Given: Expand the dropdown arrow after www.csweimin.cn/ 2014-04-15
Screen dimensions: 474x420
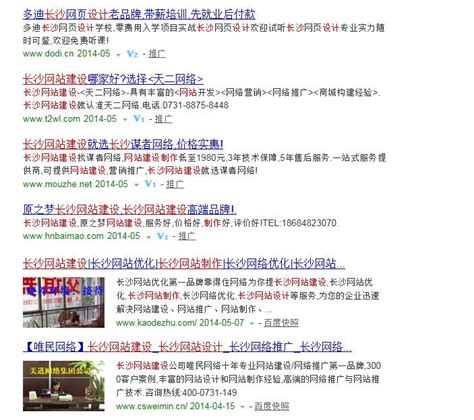Looking at the screenshot, I should tap(243, 407).
